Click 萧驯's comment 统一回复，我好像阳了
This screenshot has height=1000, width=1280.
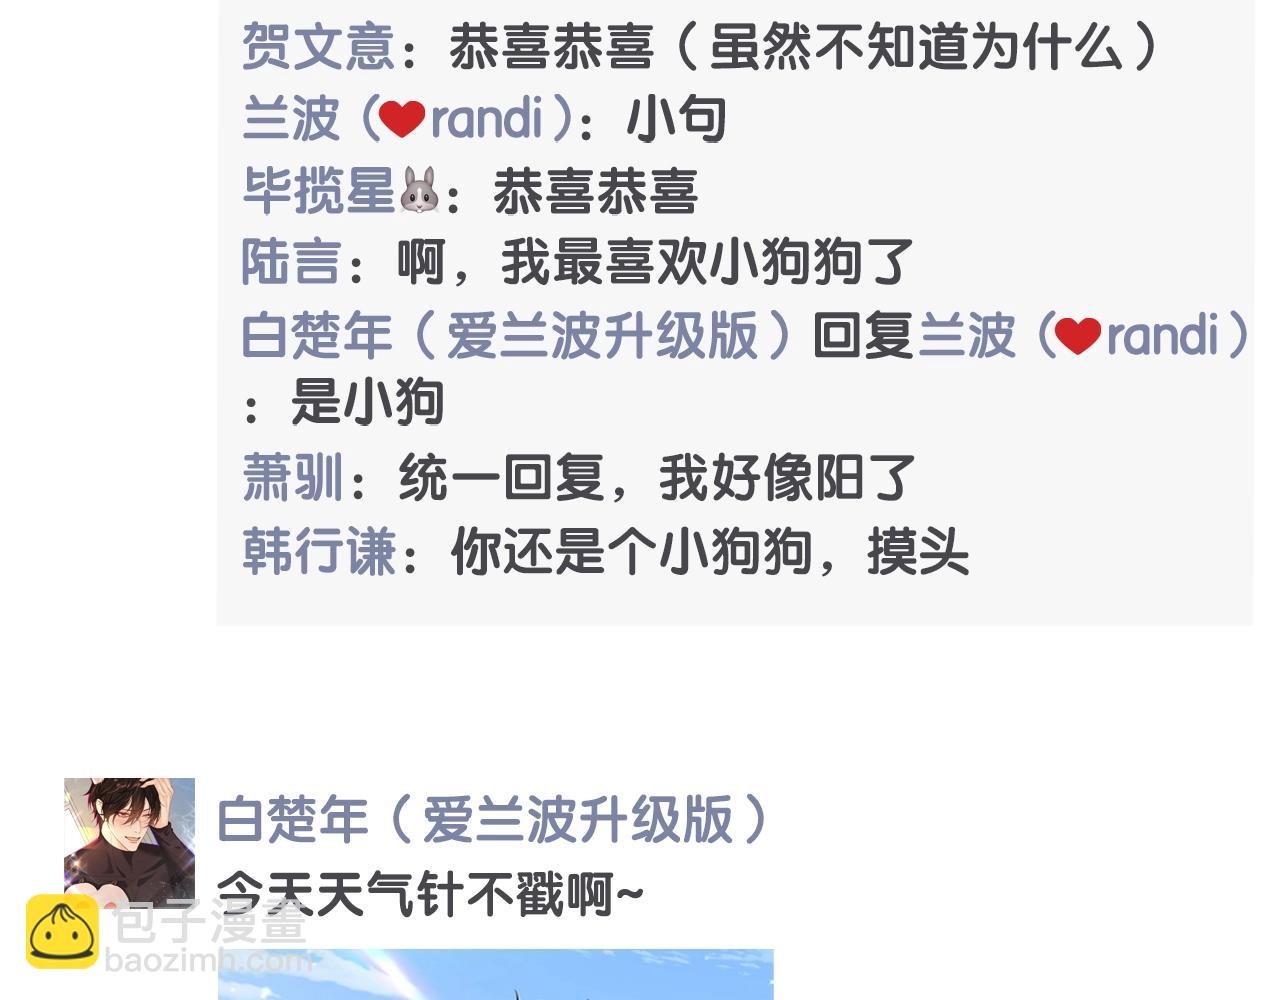click(x=657, y=478)
